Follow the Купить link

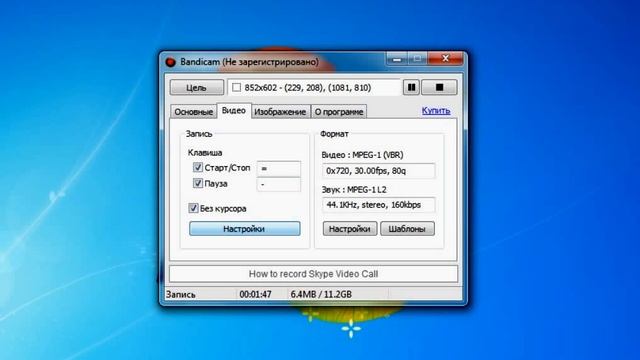[x=436, y=110]
